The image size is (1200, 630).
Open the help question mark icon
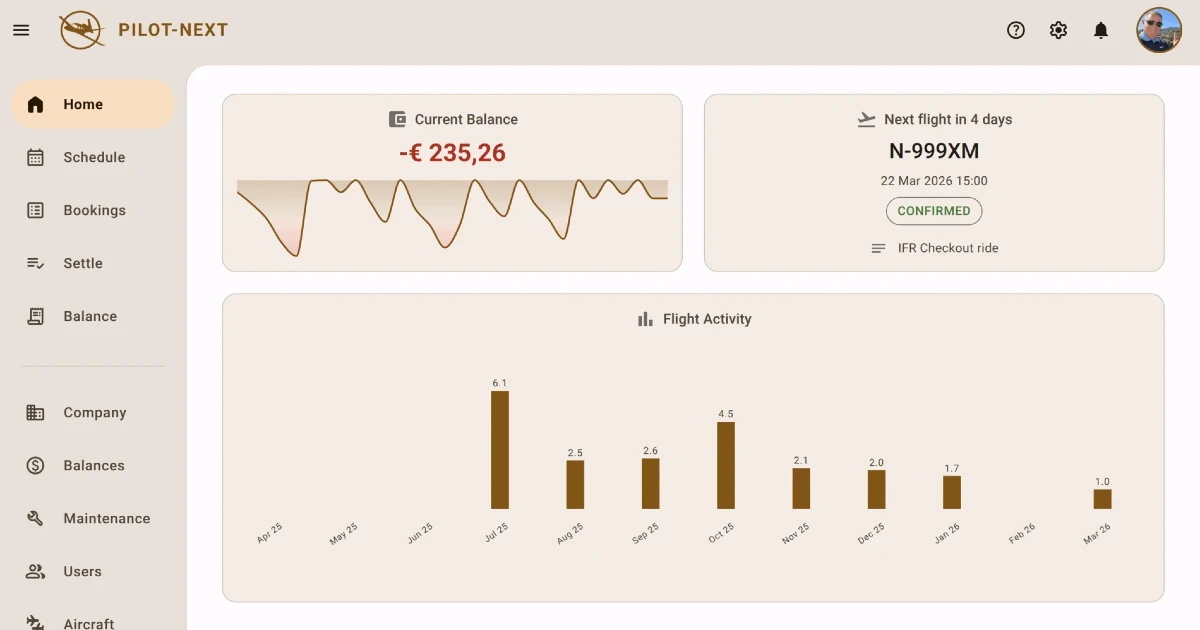(x=1016, y=30)
